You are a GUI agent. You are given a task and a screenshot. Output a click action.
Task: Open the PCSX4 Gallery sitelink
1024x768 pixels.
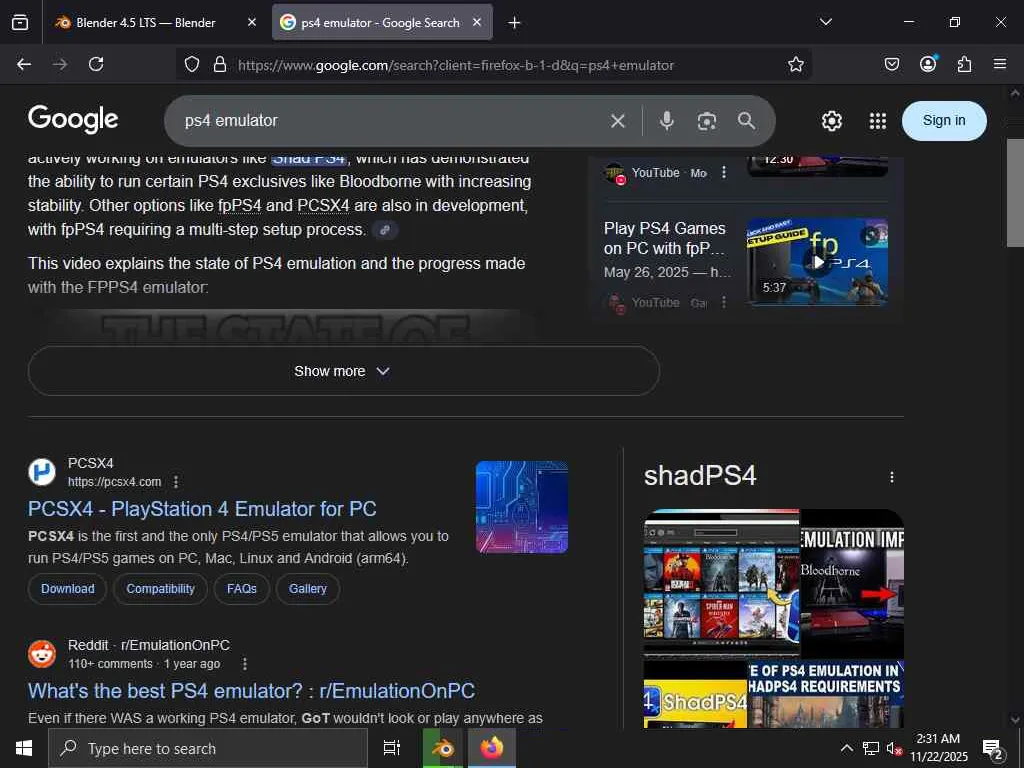tap(308, 588)
